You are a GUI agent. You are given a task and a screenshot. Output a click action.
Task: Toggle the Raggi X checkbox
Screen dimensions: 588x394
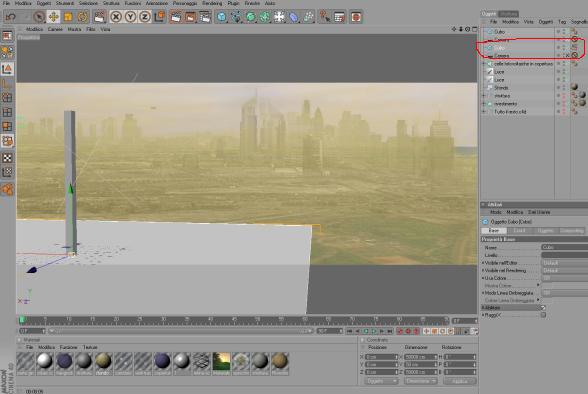tap(543, 315)
